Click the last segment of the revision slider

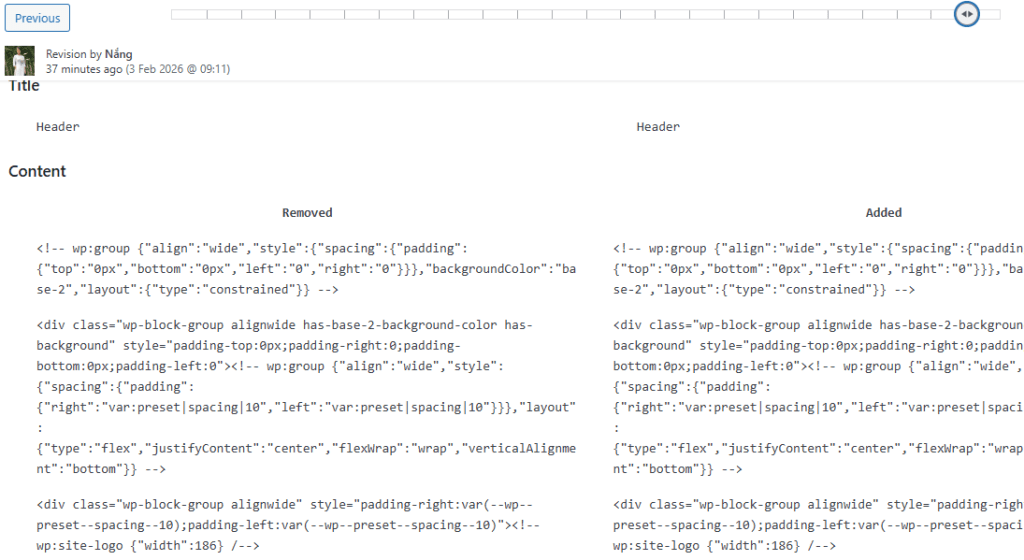(x=990, y=14)
